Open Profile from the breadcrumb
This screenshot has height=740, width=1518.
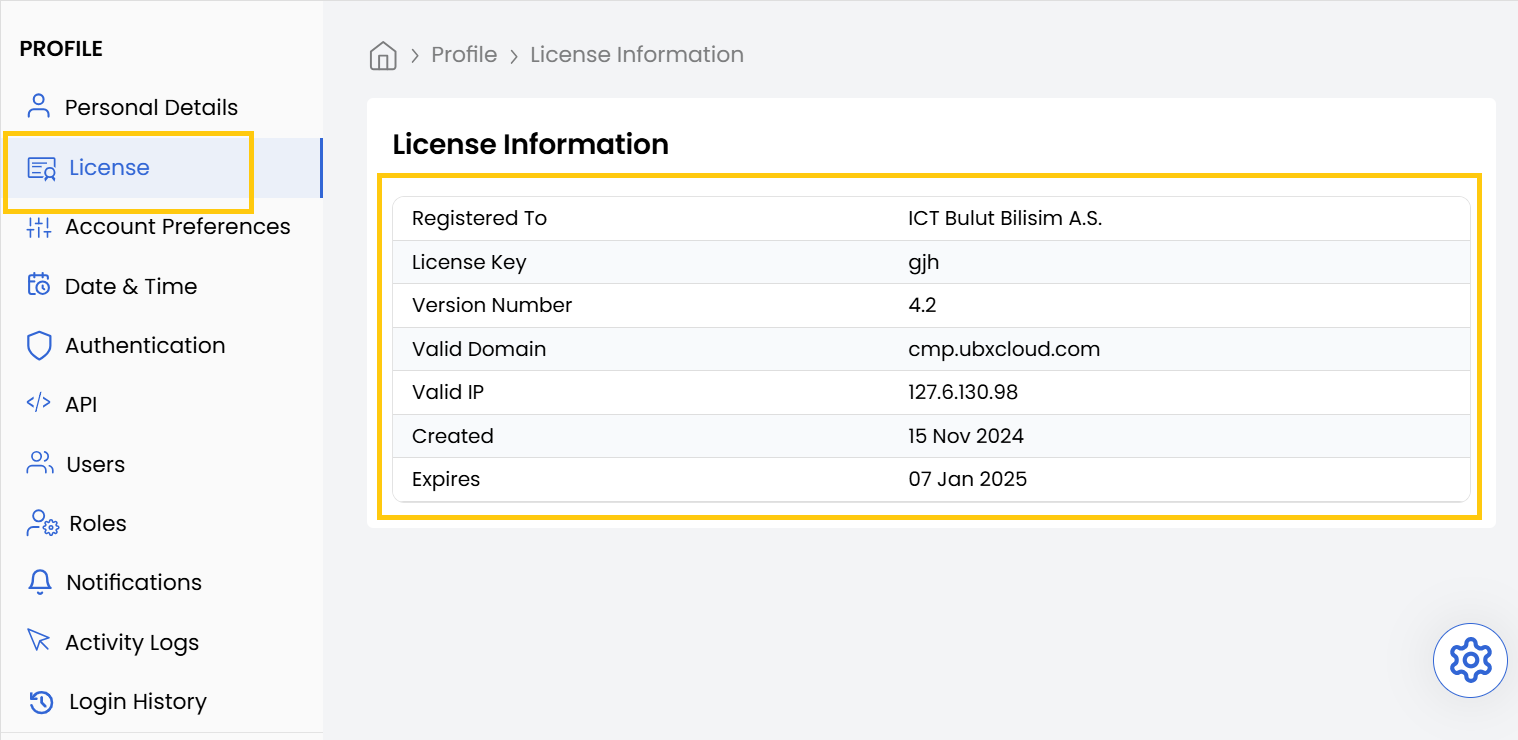tap(464, 55)
